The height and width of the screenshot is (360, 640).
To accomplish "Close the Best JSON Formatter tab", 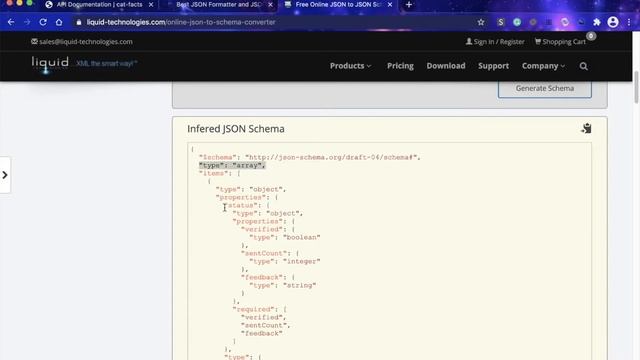I will (x=270, y=4).
